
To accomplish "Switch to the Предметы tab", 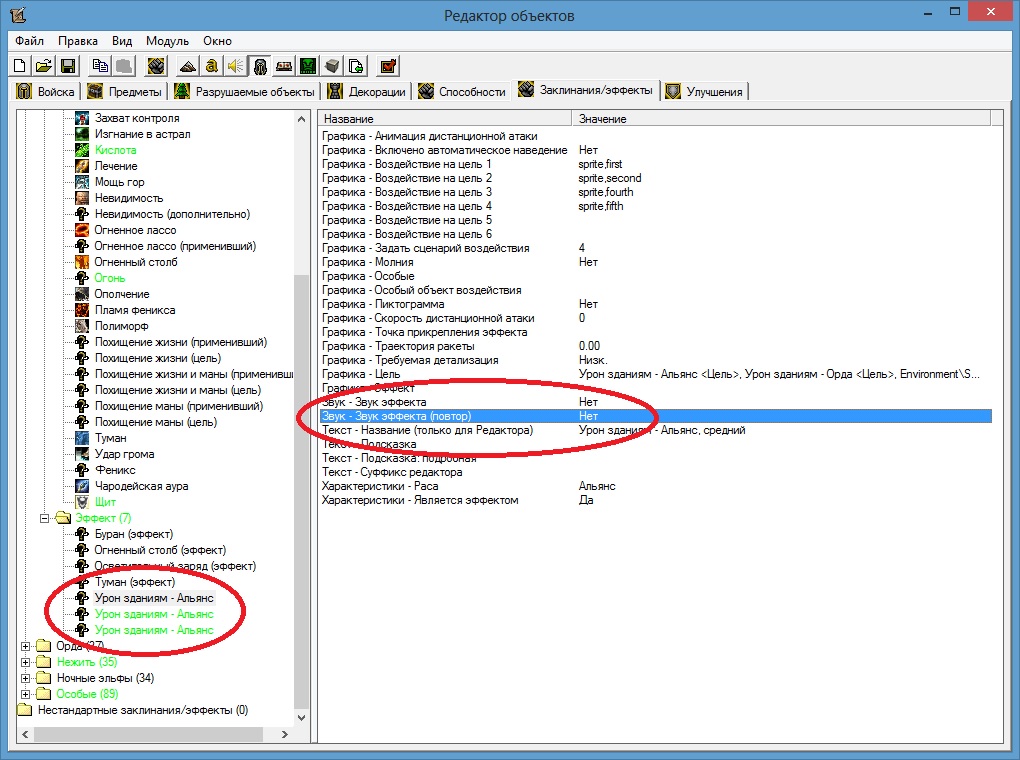I will coord(125,91).
